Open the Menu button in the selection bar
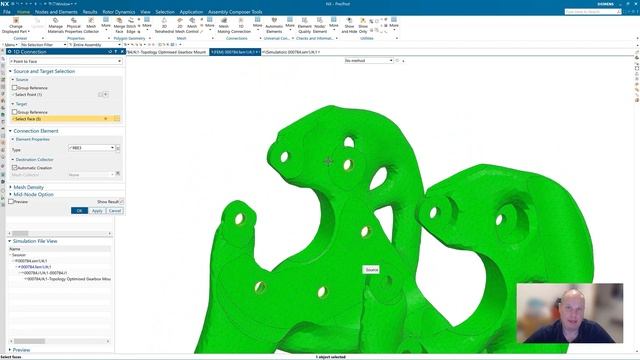 tap(10, 44)
